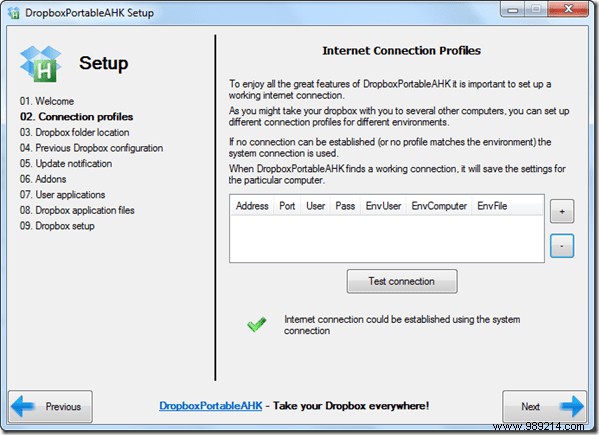The height and width of the screenshot is (435, 599).
Task: Click the EnvUser column header
Action: pyautogui.click(x=383, y=206)
